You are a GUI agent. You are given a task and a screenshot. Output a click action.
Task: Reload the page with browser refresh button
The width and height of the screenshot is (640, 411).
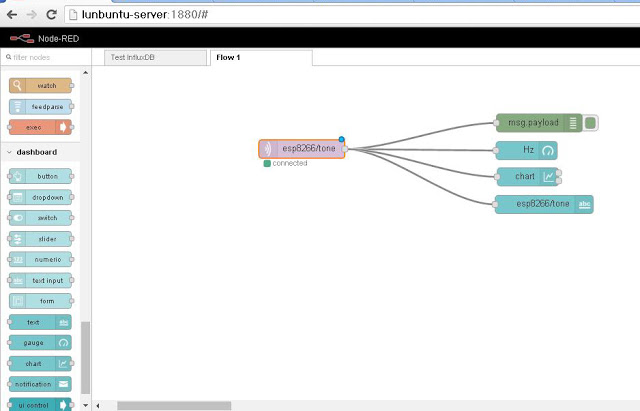click(x=51, y=15)
